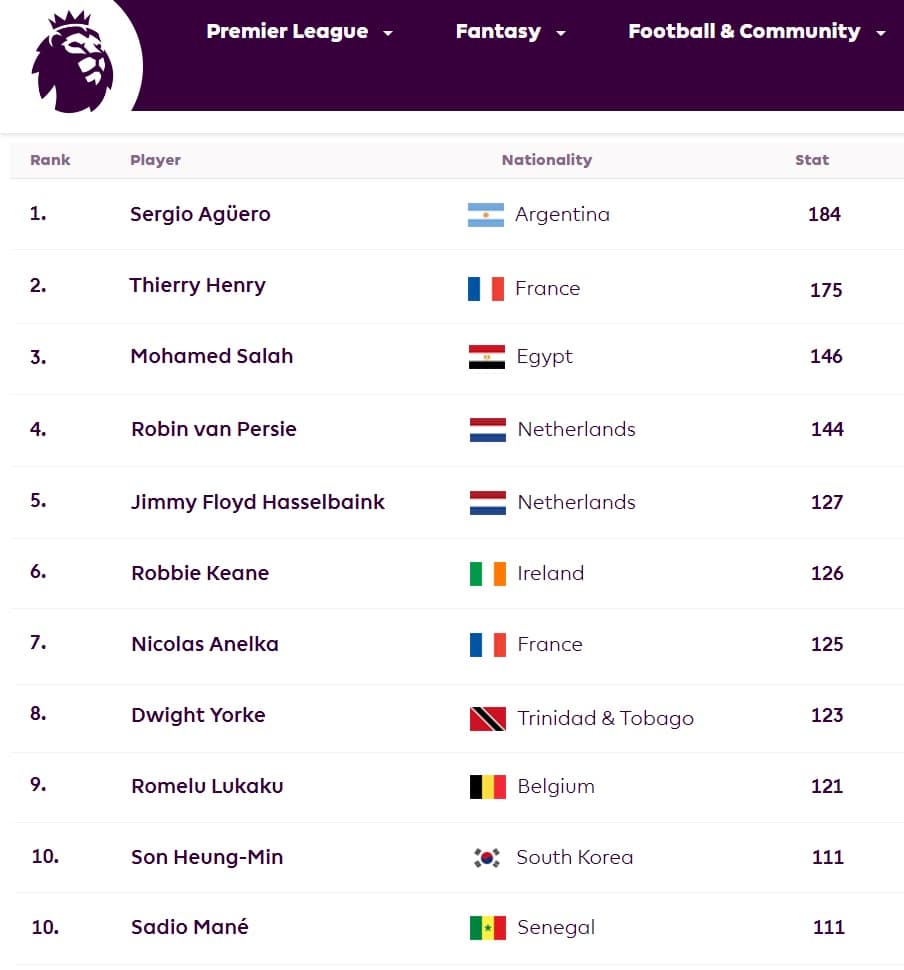
Task: Open the Fantasy menu item
Action: coord(498,32)
